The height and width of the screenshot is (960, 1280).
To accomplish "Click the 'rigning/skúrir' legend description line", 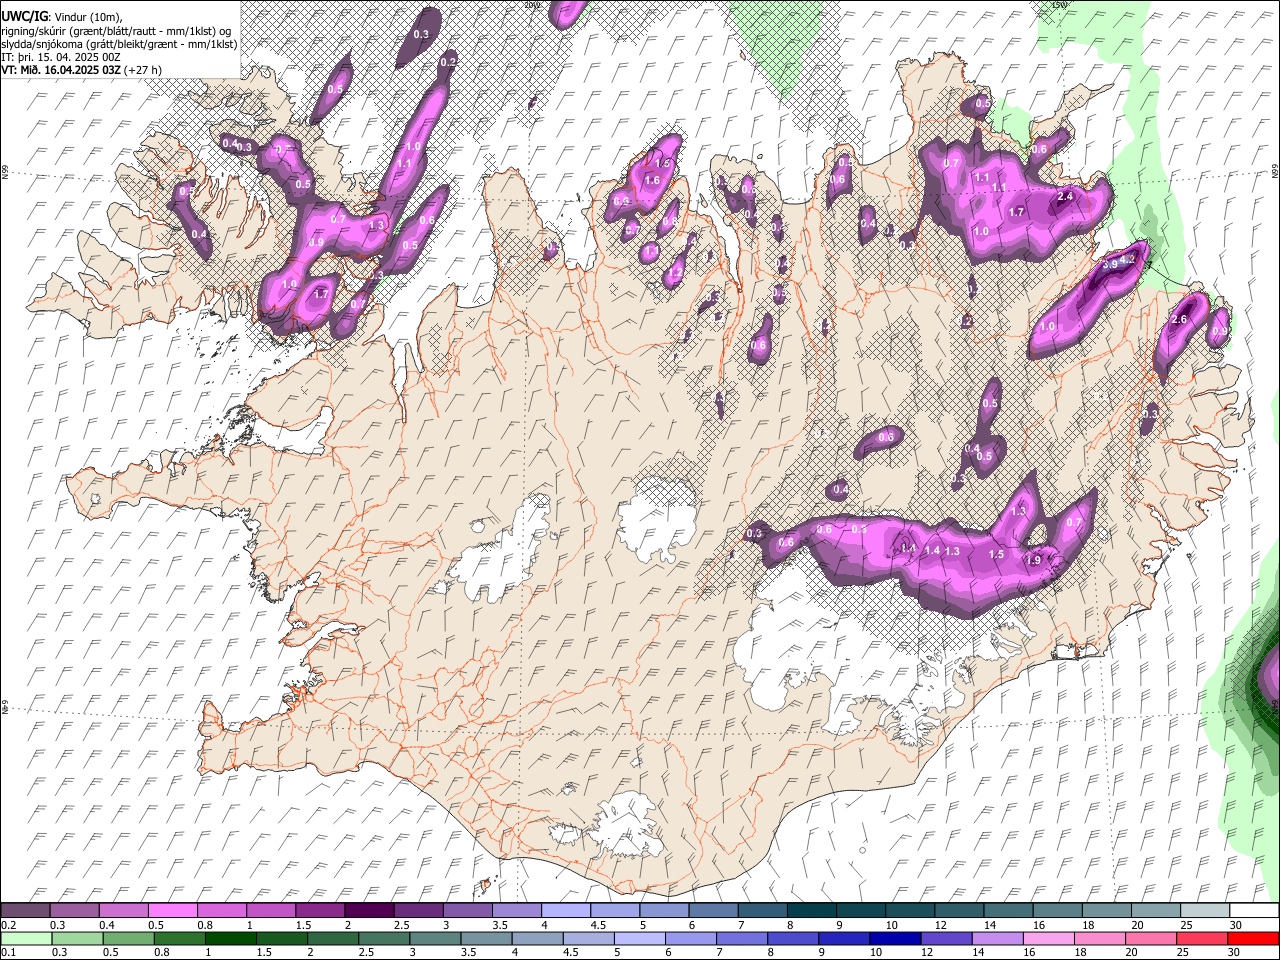I will pos(117,30).
